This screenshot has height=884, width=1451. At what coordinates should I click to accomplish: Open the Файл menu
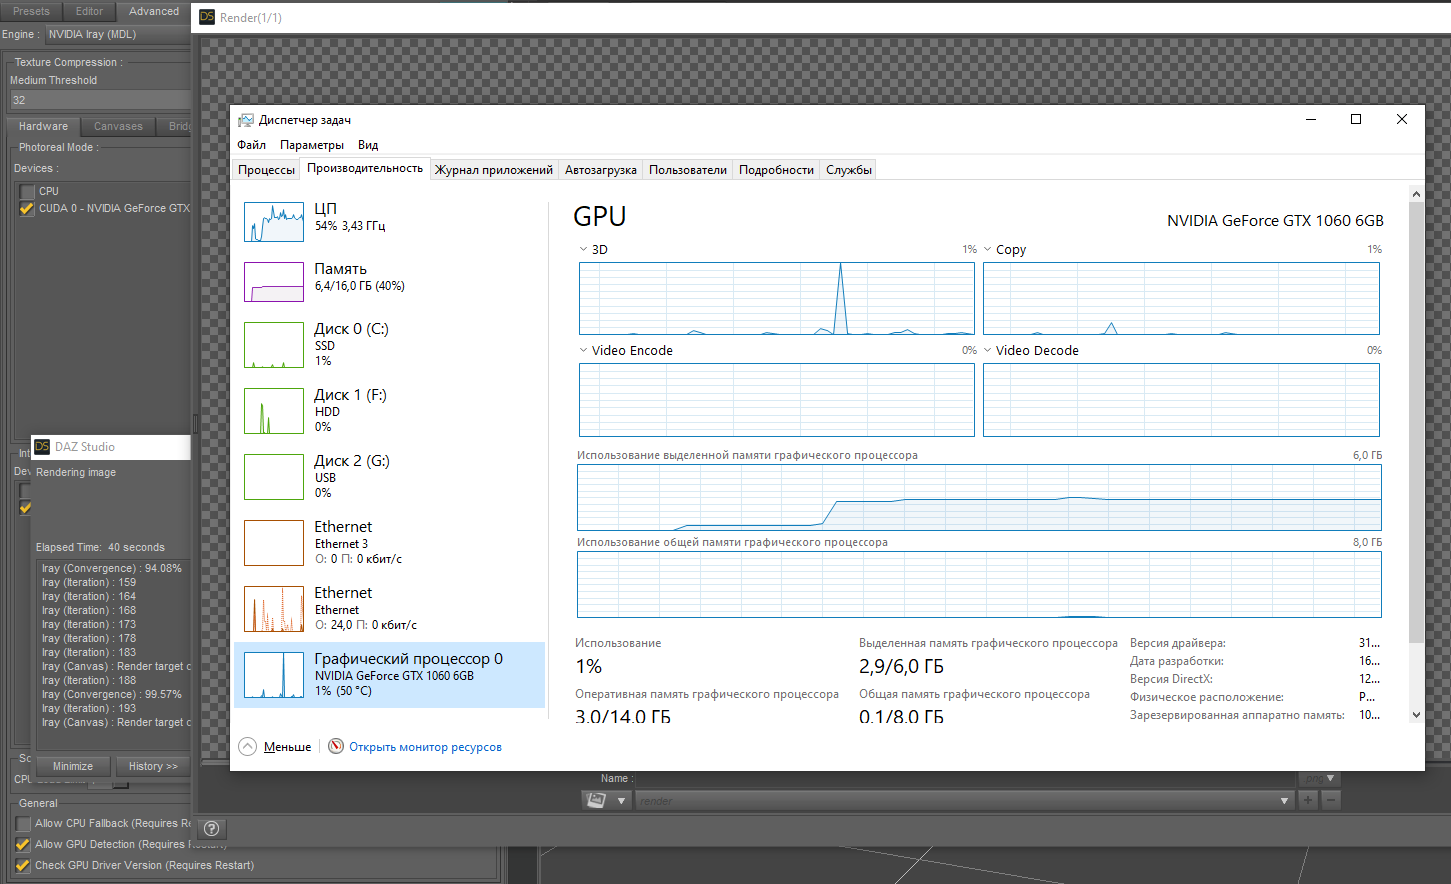[x=252, y=145]
